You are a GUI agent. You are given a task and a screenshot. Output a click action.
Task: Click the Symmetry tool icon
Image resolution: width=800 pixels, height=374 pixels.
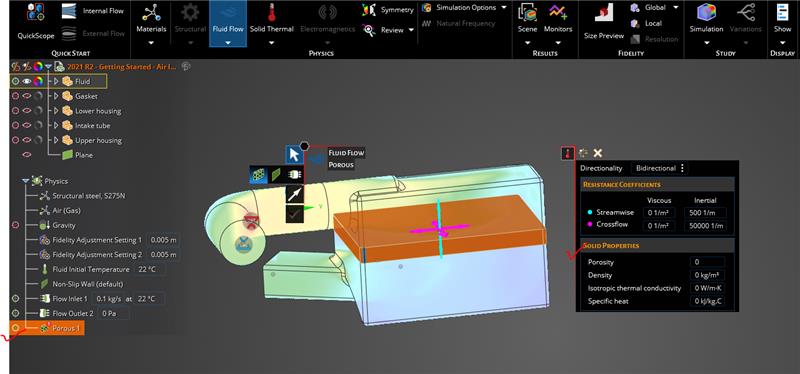(x=368, y=10)
